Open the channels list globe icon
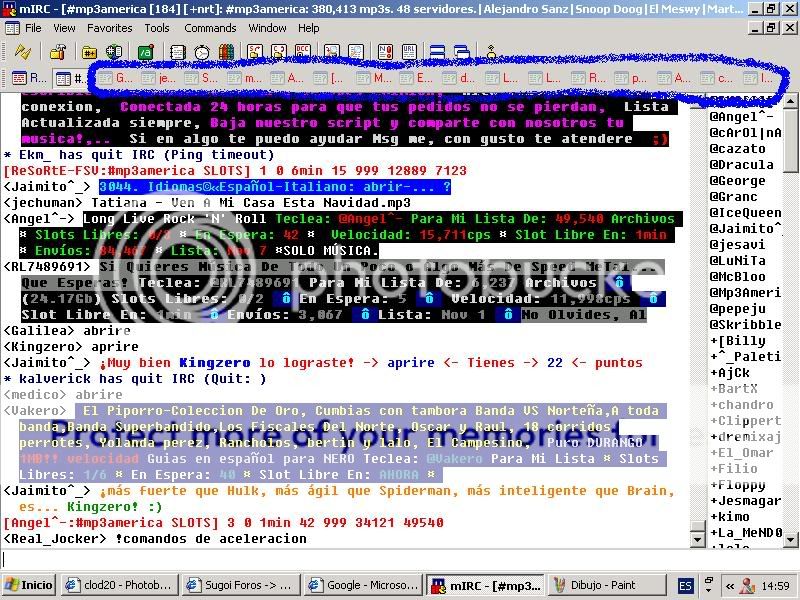Screen dimensions: 800x600 point(114,52)
